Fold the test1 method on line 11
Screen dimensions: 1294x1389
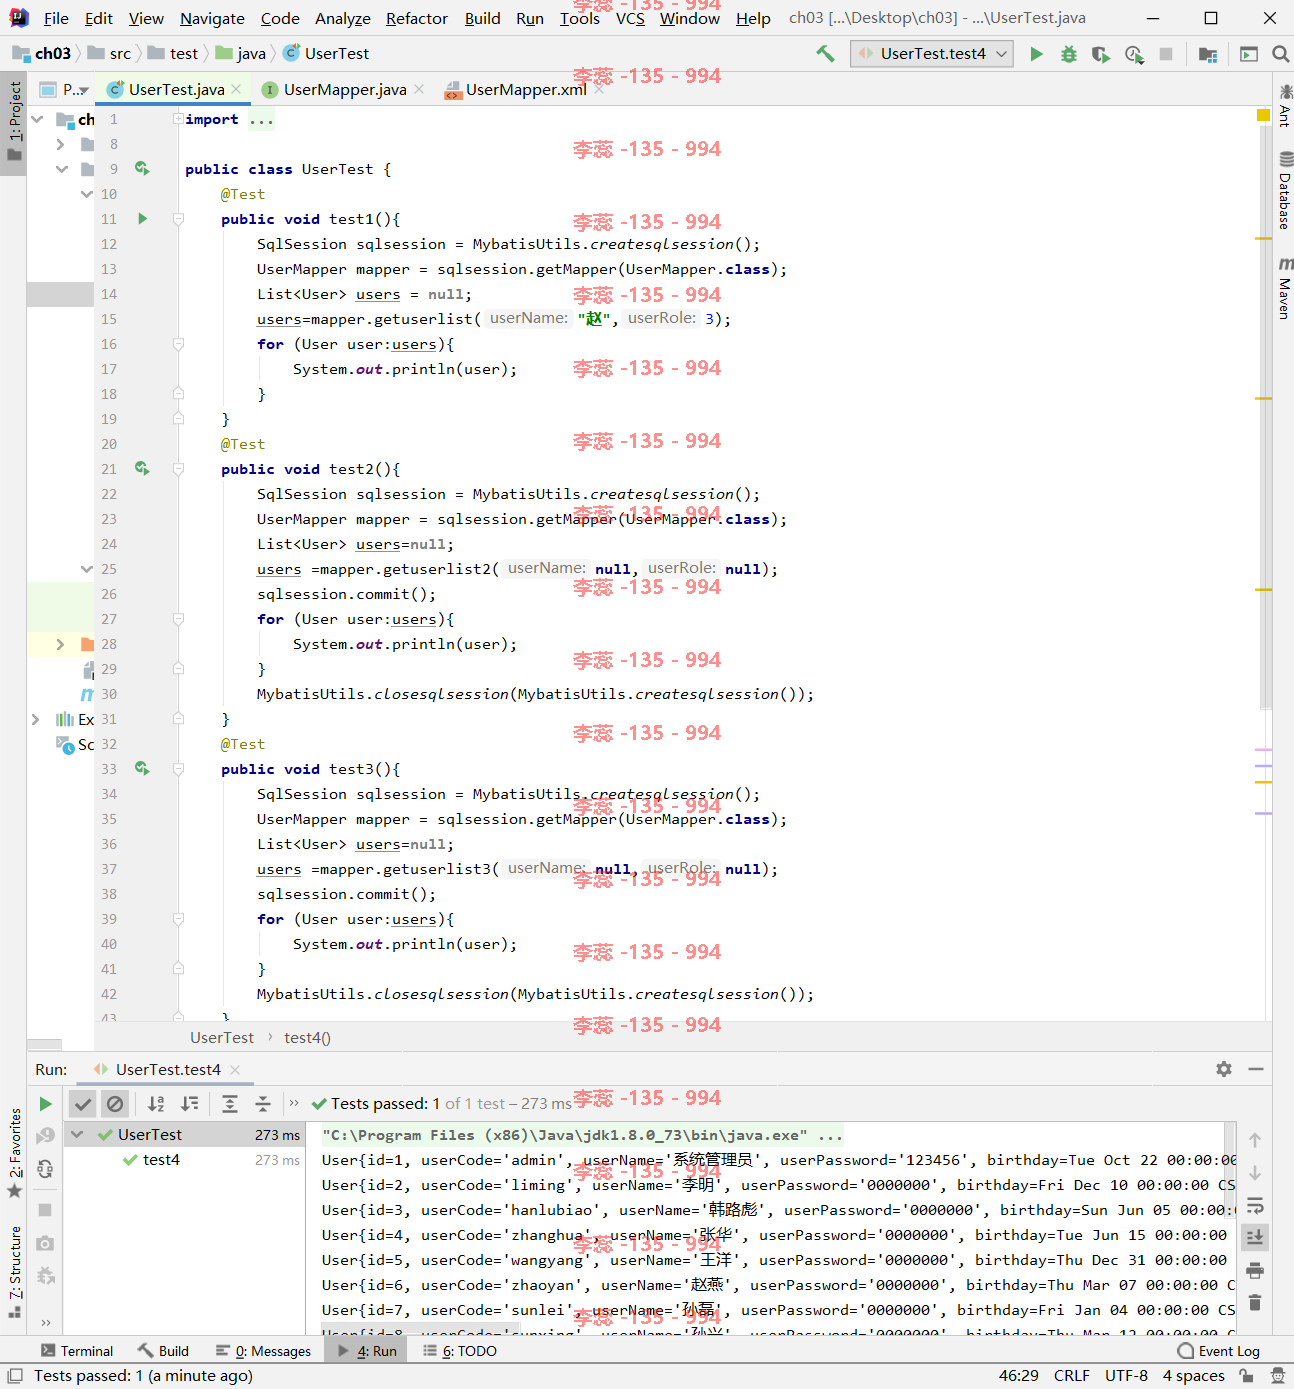tap(178, 219)
